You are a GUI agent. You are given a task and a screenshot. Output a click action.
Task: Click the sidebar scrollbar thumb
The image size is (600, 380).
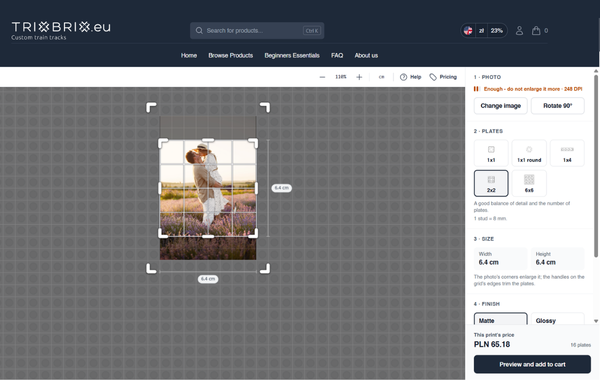click(x=596, y=166)
